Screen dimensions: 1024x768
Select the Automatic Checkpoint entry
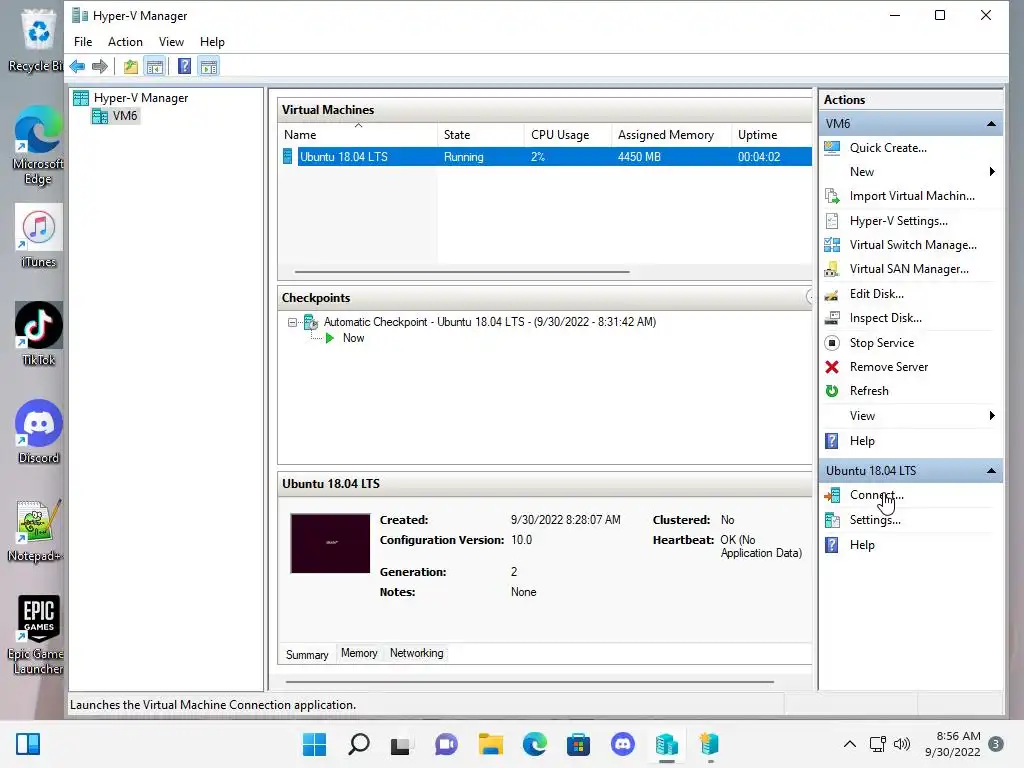tap(490, 322)
